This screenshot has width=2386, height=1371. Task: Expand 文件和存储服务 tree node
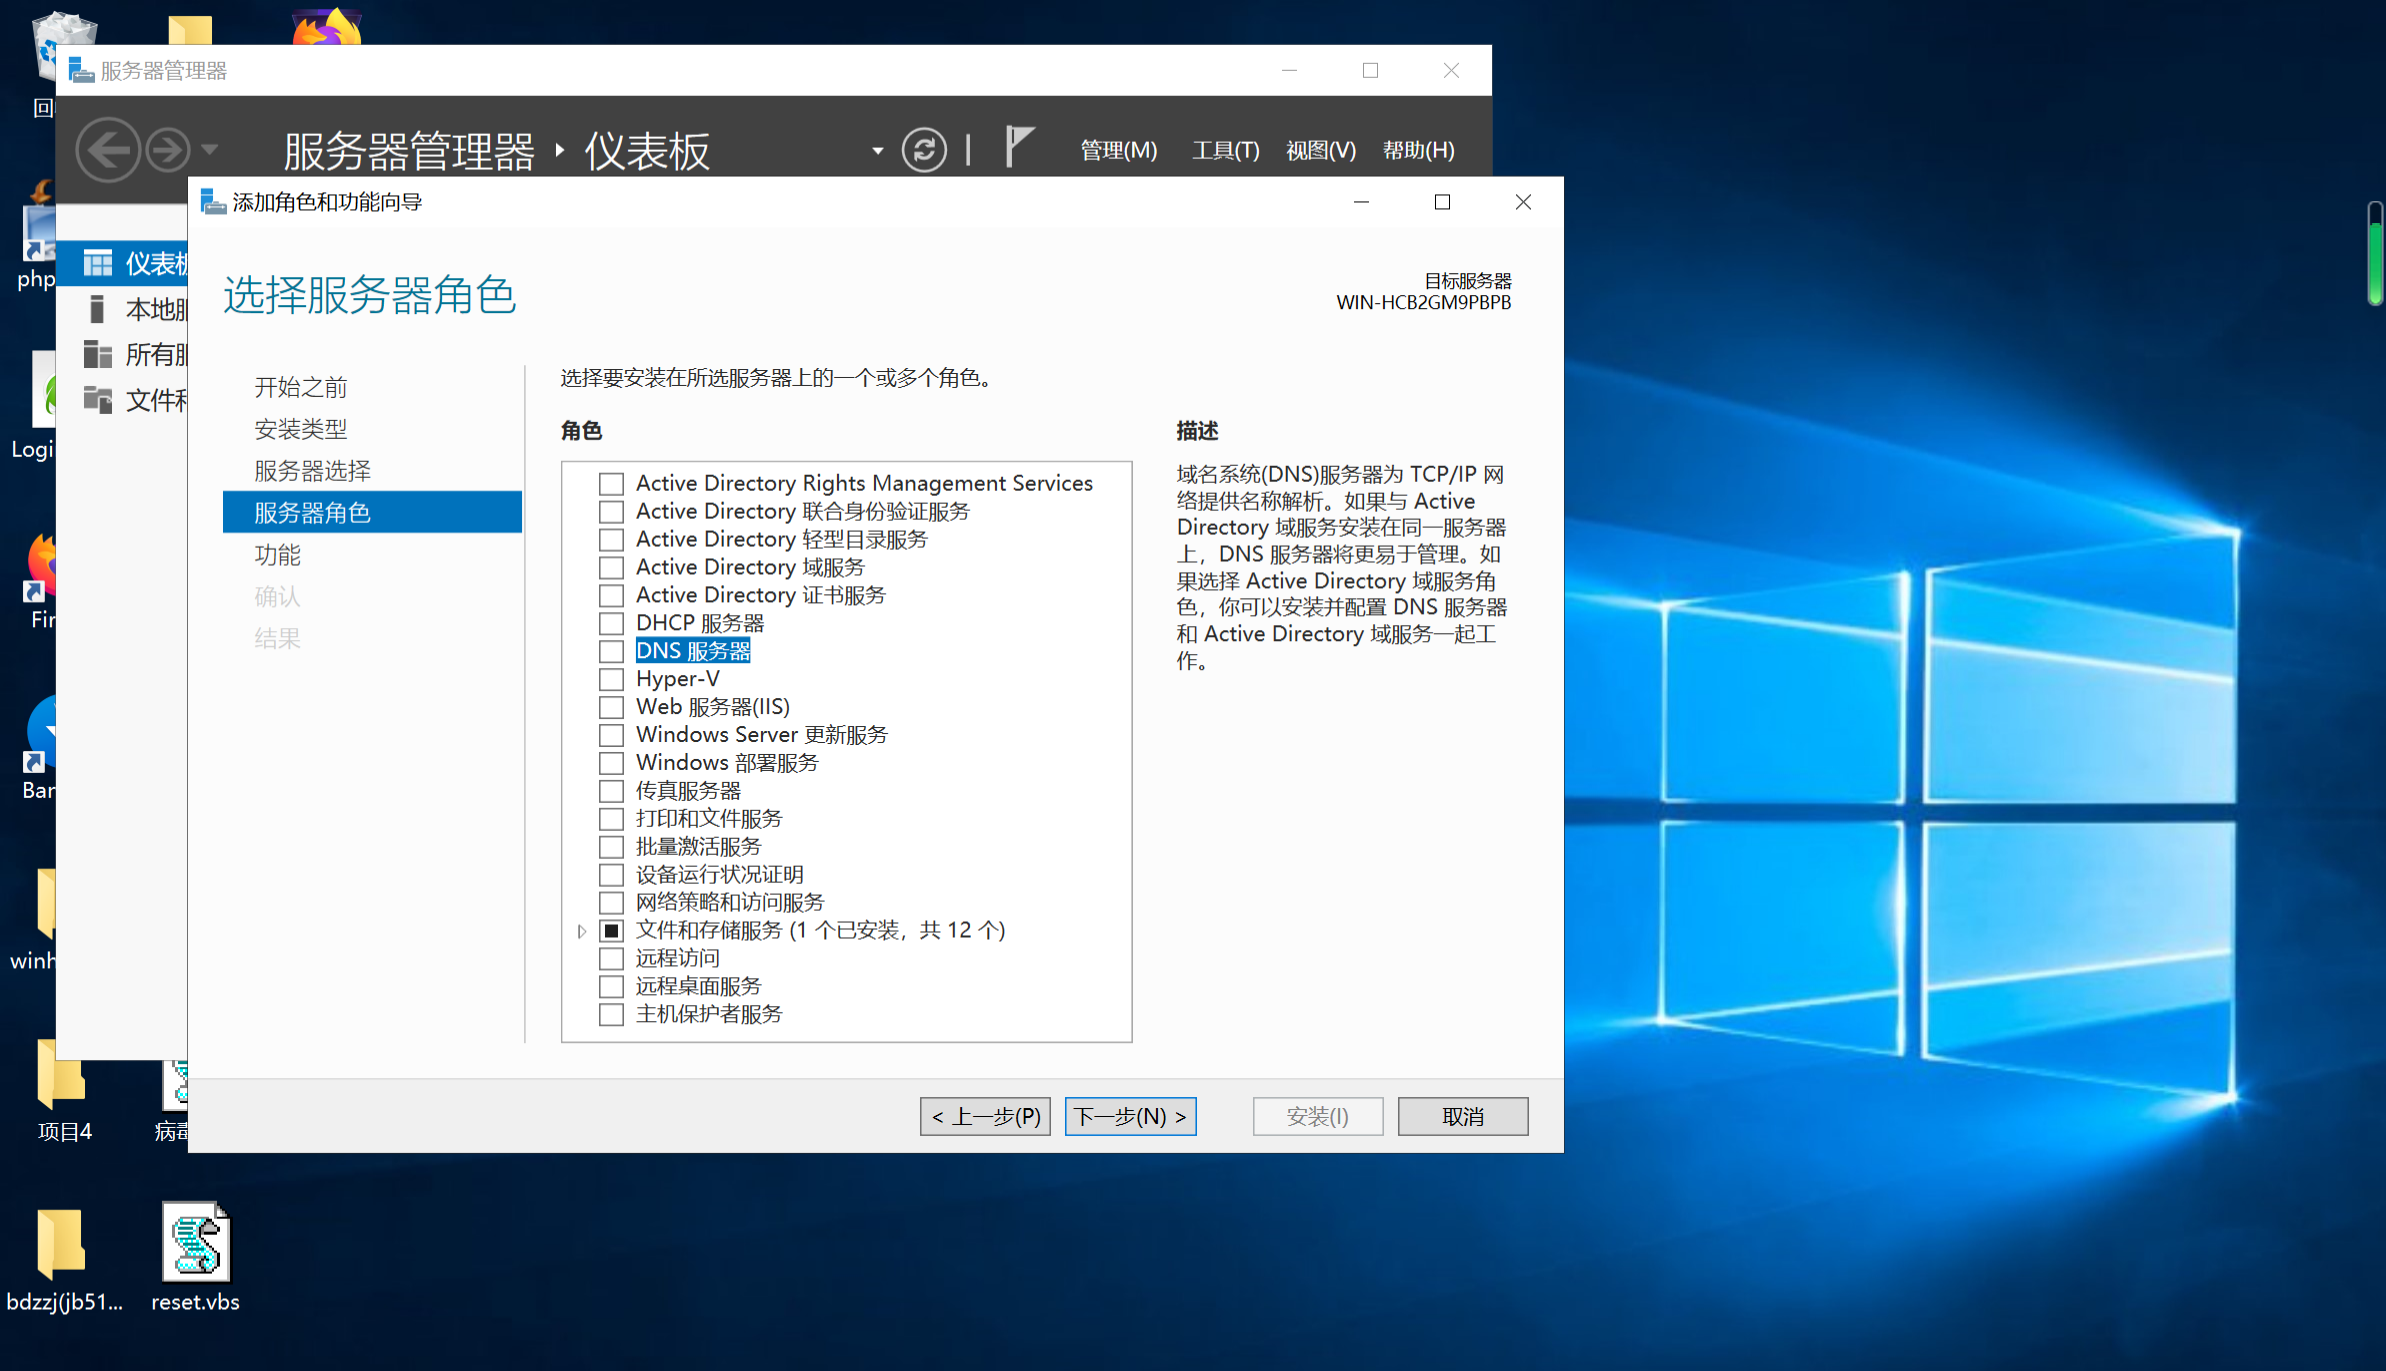581,931
